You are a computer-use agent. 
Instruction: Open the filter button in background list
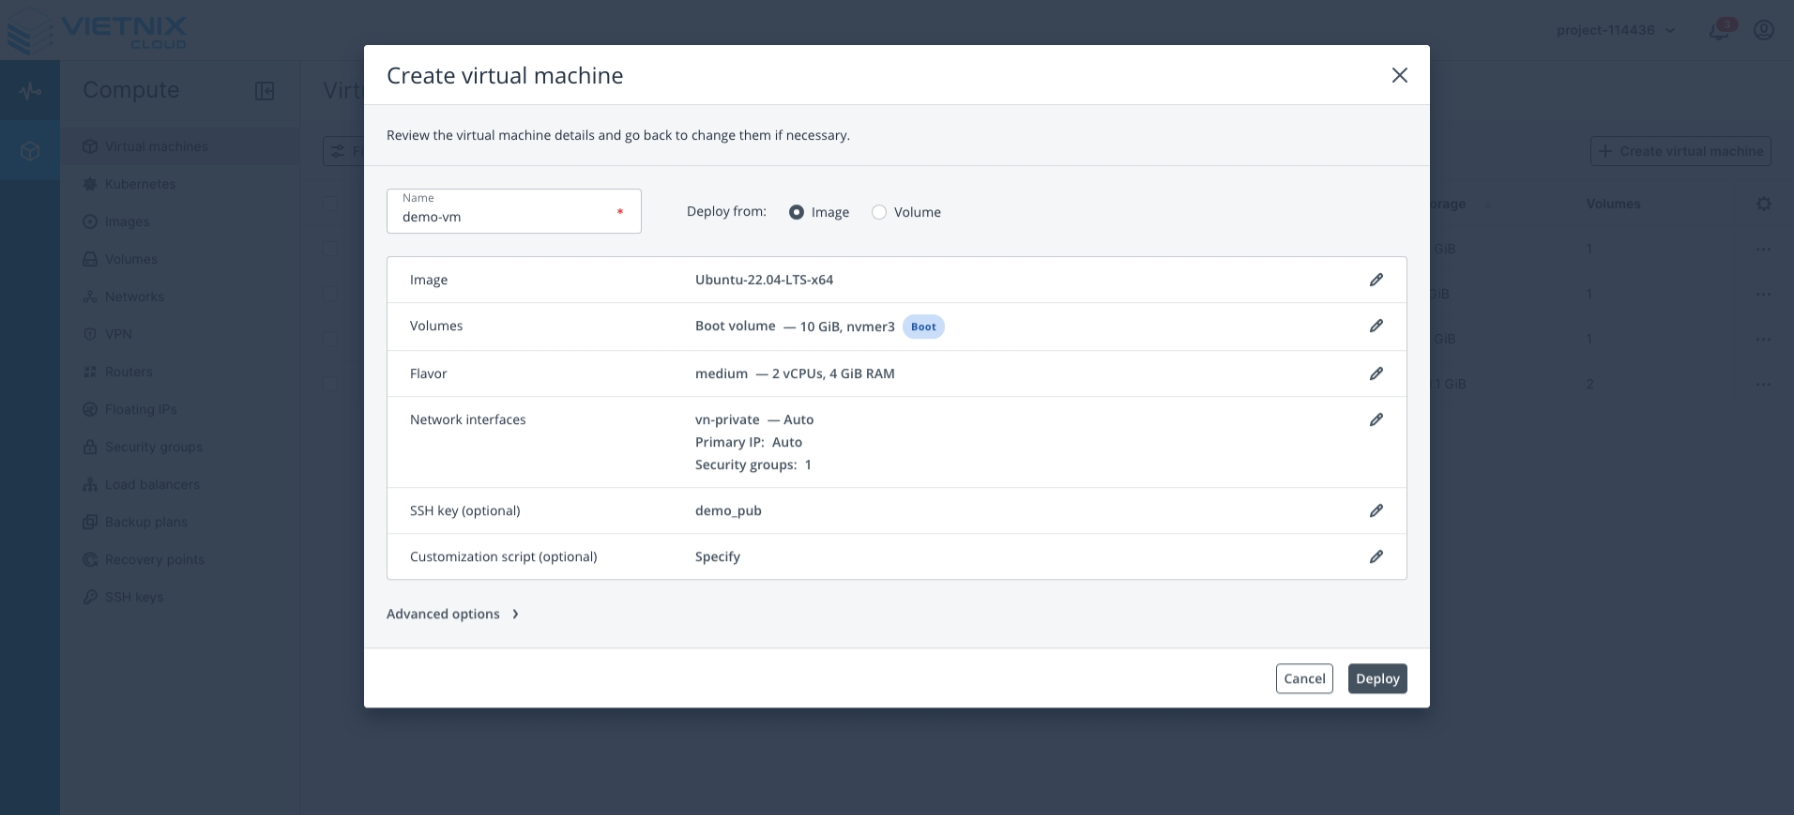343,151
